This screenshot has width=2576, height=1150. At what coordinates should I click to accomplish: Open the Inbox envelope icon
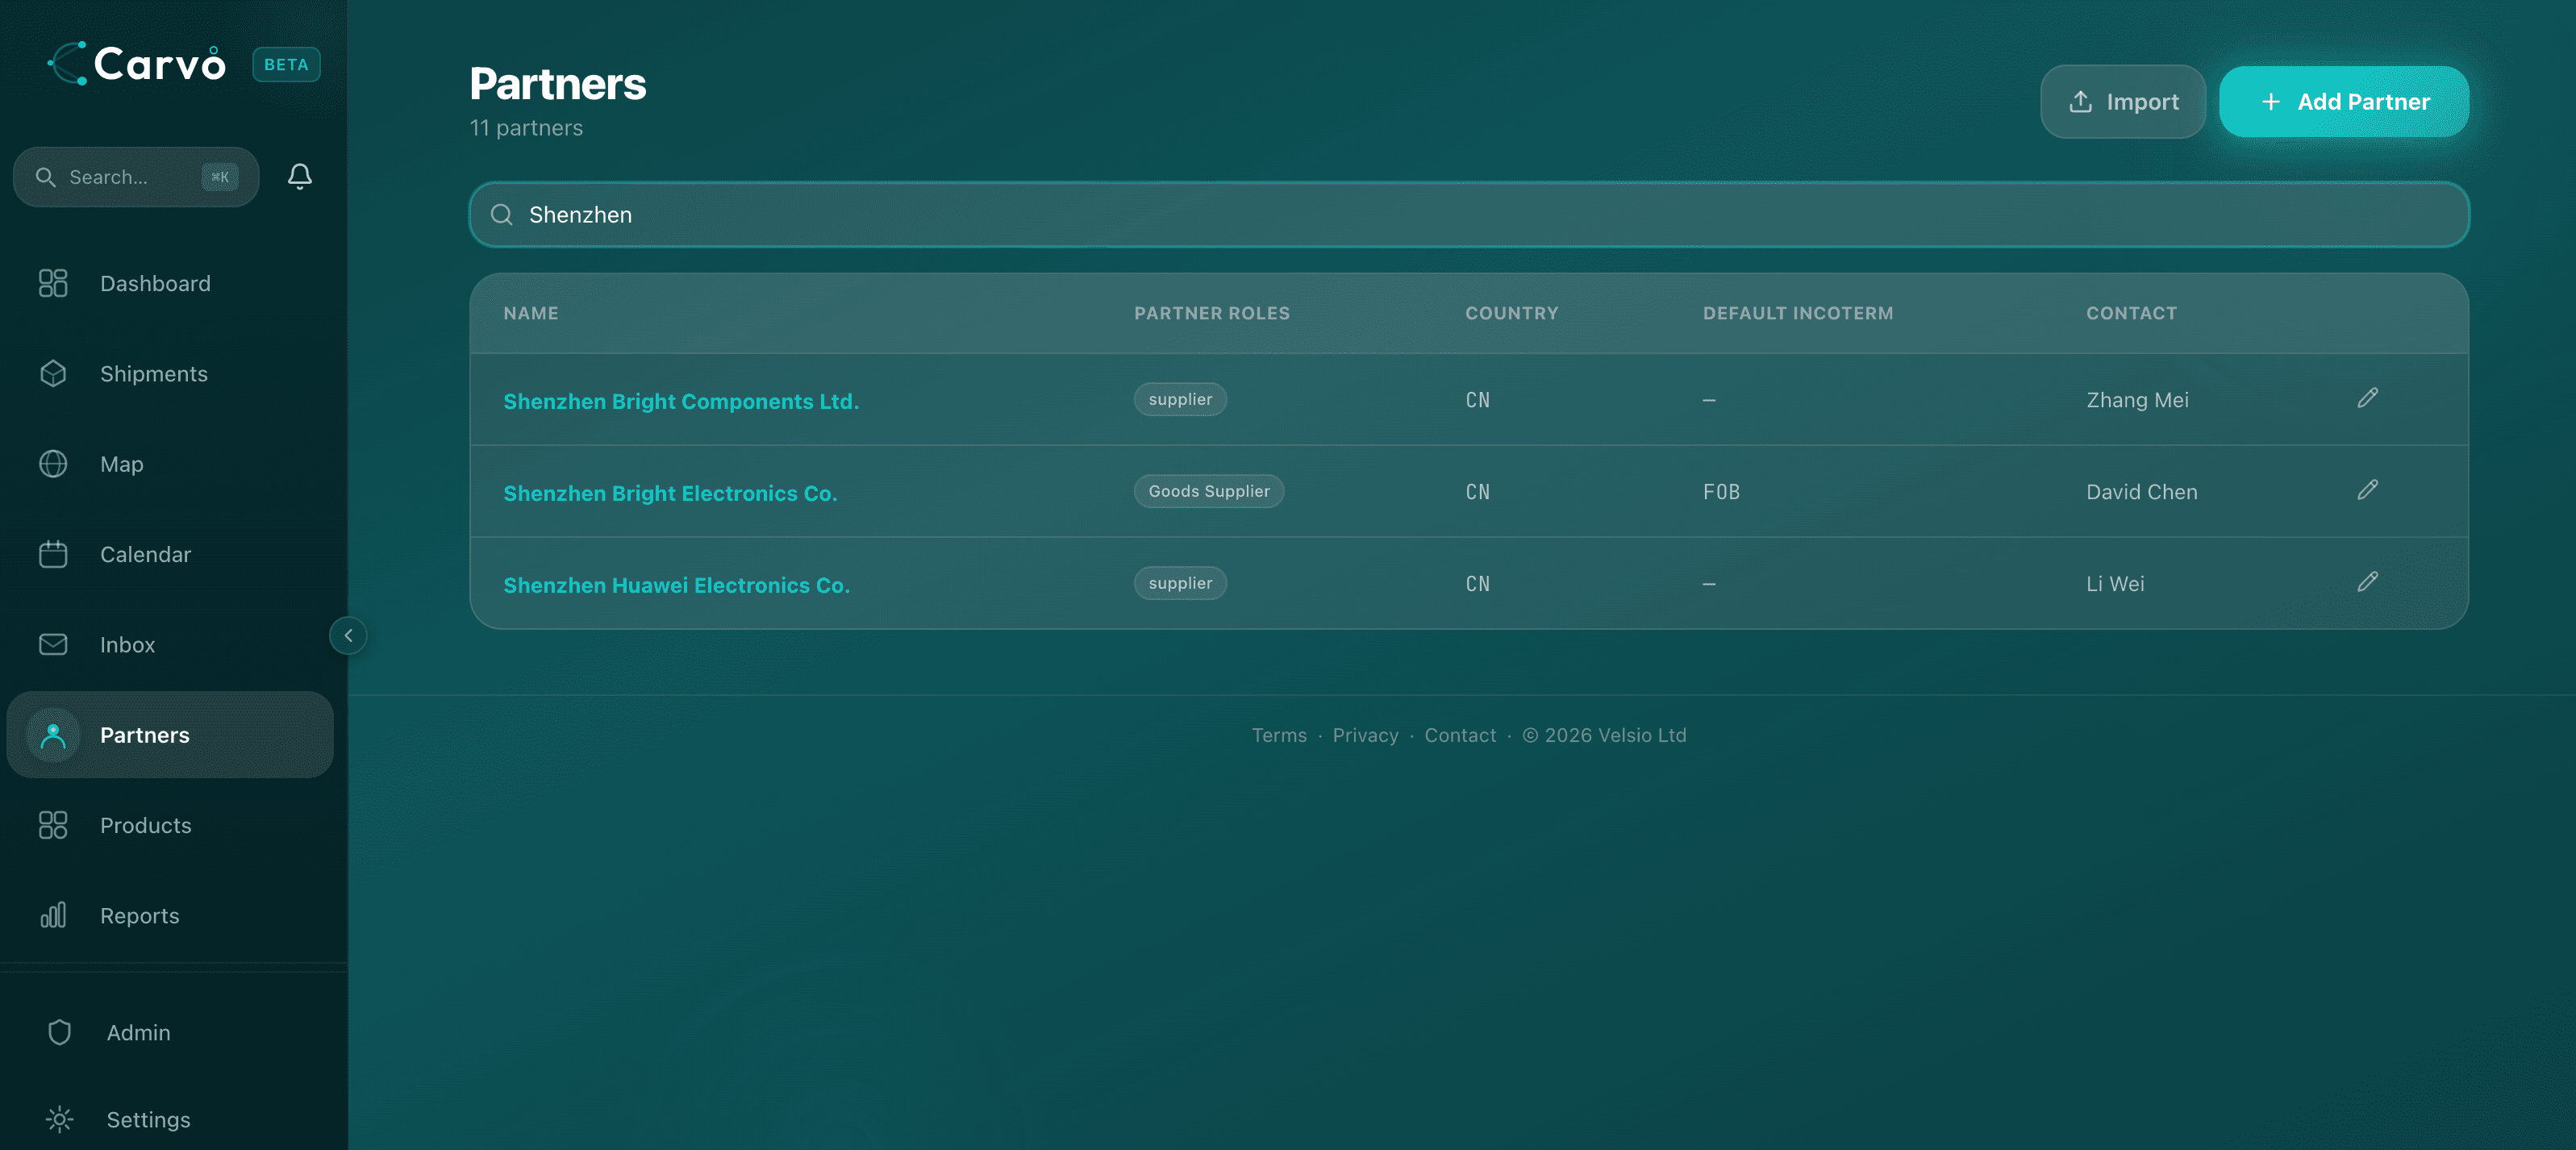[54, 644]
